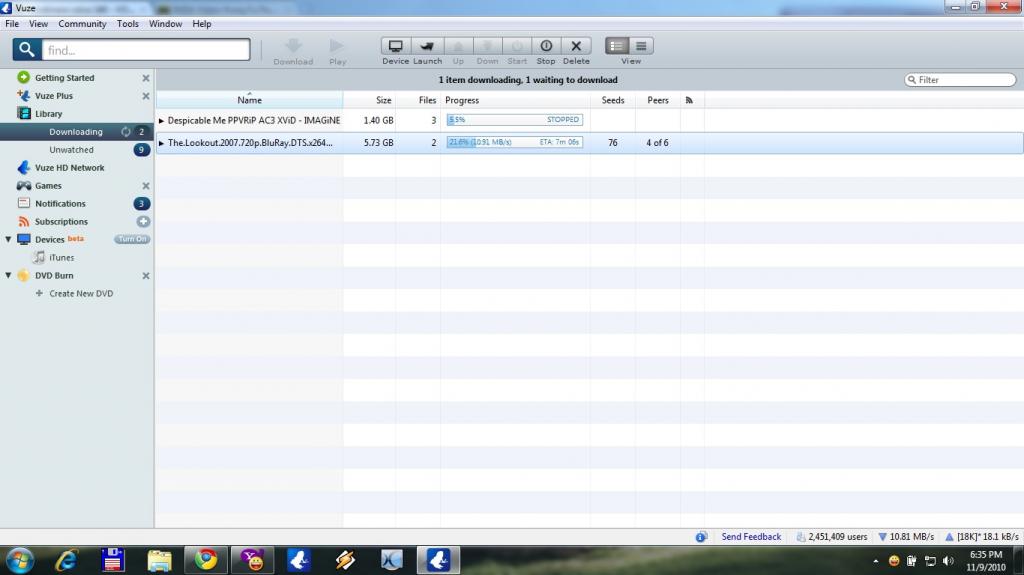Close the Getting Started sidebar entry
The image size is (1024, 575).
pyautogui.click(x=146, y=78)
